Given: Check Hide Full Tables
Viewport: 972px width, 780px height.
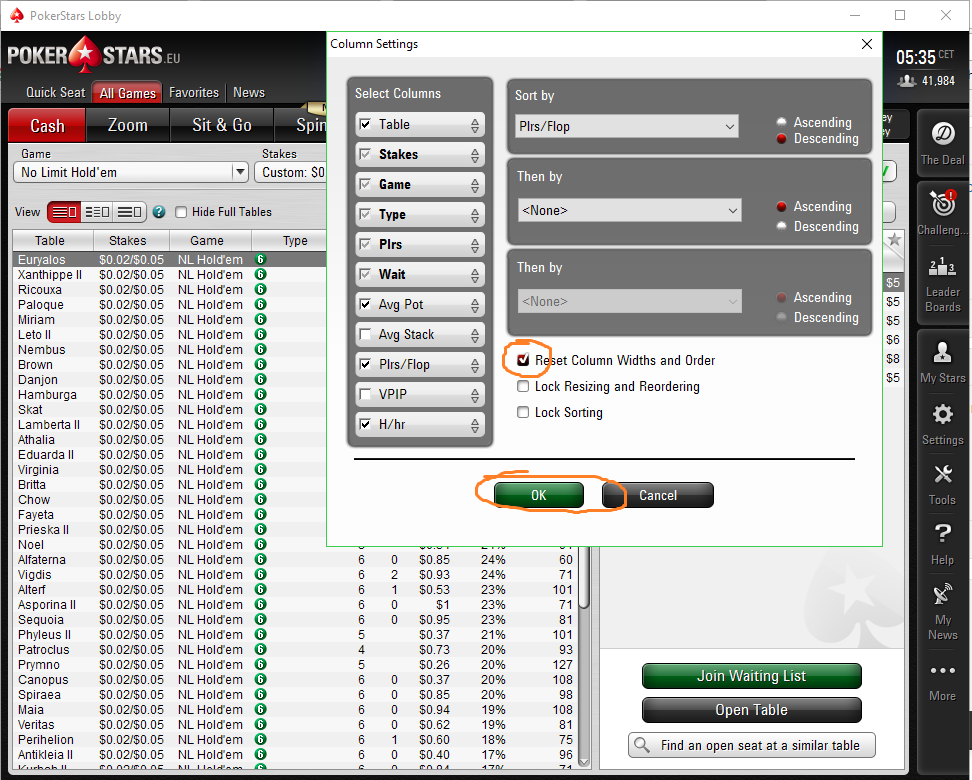Looking at the screenshot, I should [x=181, y=212].
